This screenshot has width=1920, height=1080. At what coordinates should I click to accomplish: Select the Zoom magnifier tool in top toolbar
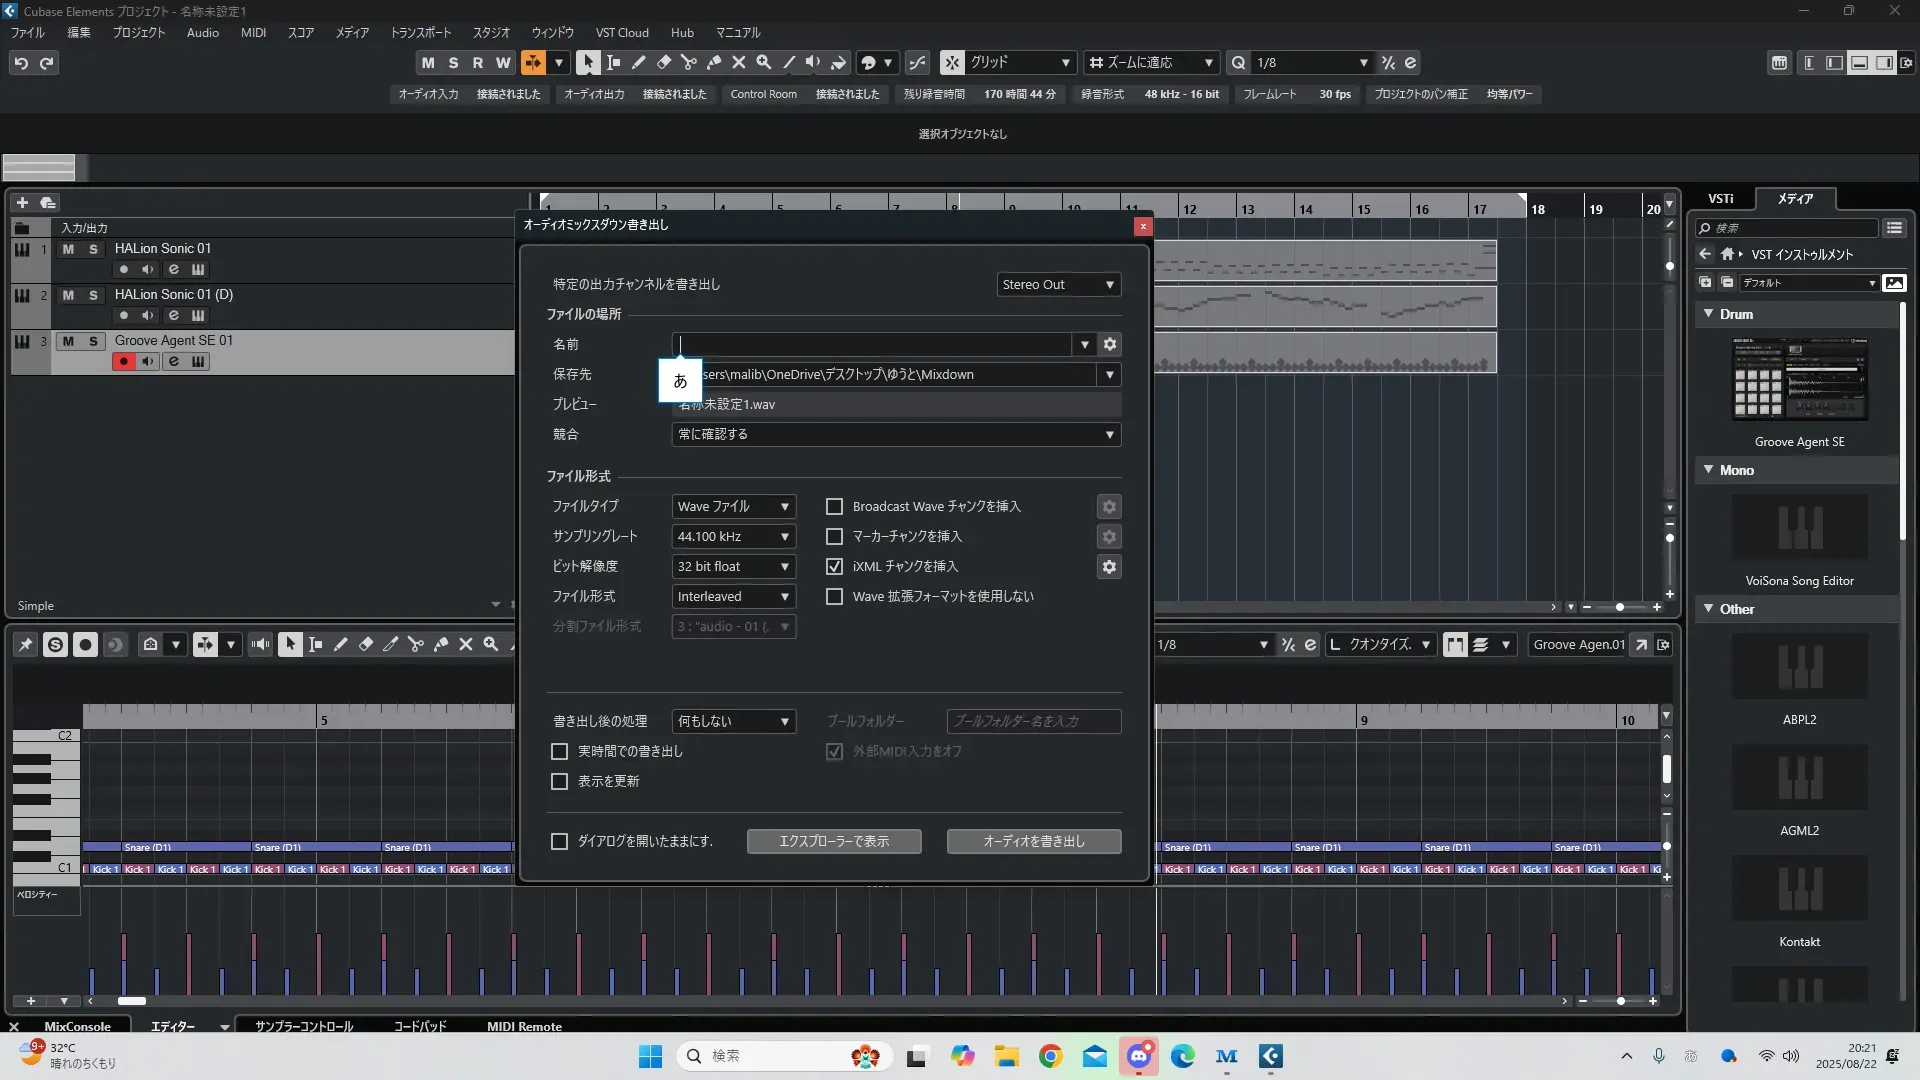[x=764, y=62]
